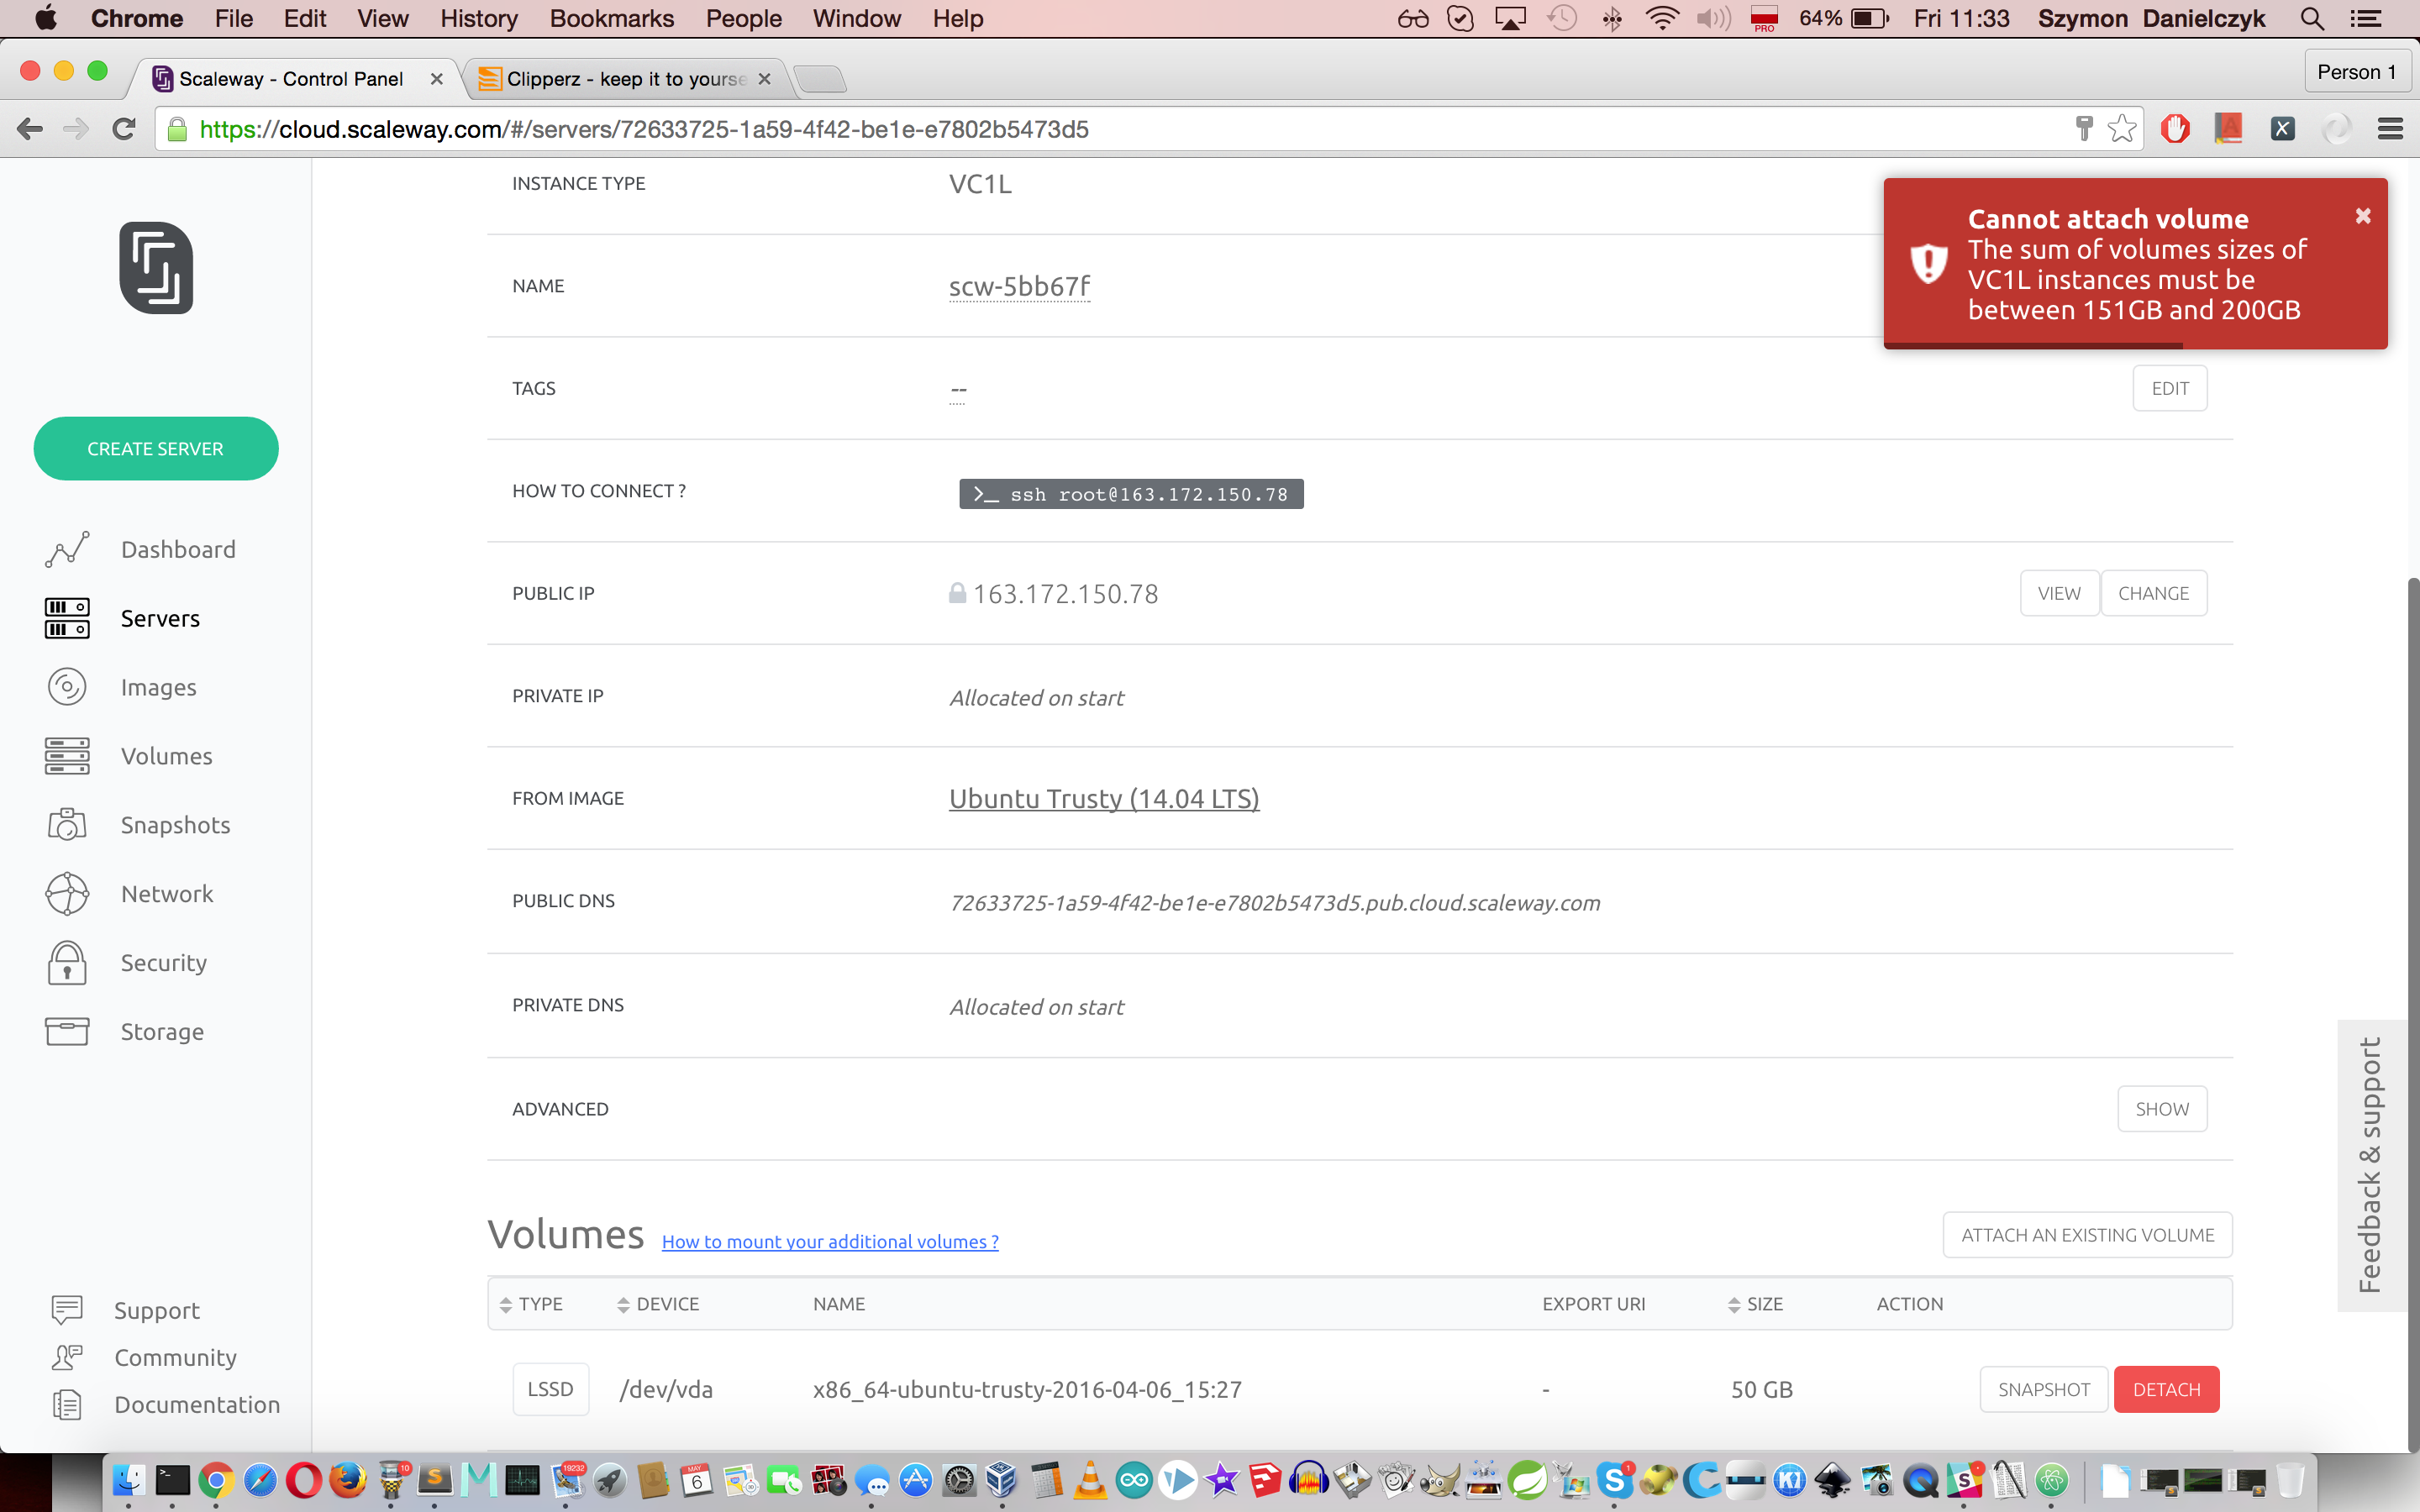Sort volumes by Size column

[1755, 1304]
